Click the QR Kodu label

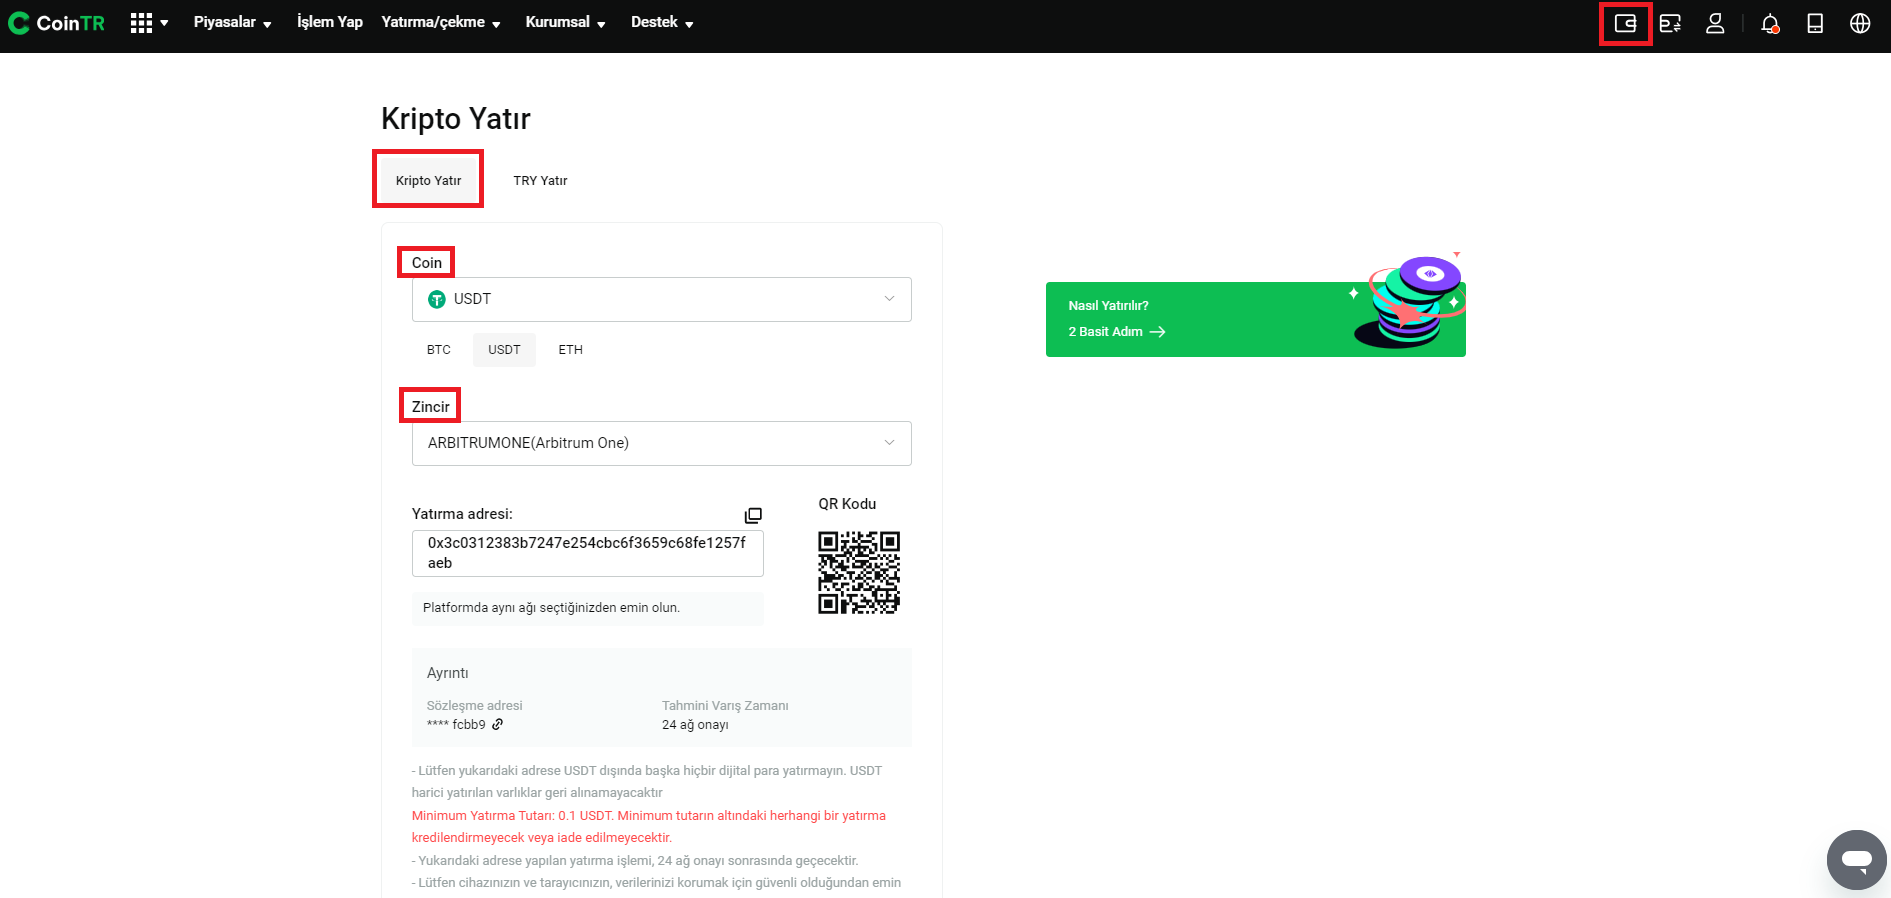point(847,504)
